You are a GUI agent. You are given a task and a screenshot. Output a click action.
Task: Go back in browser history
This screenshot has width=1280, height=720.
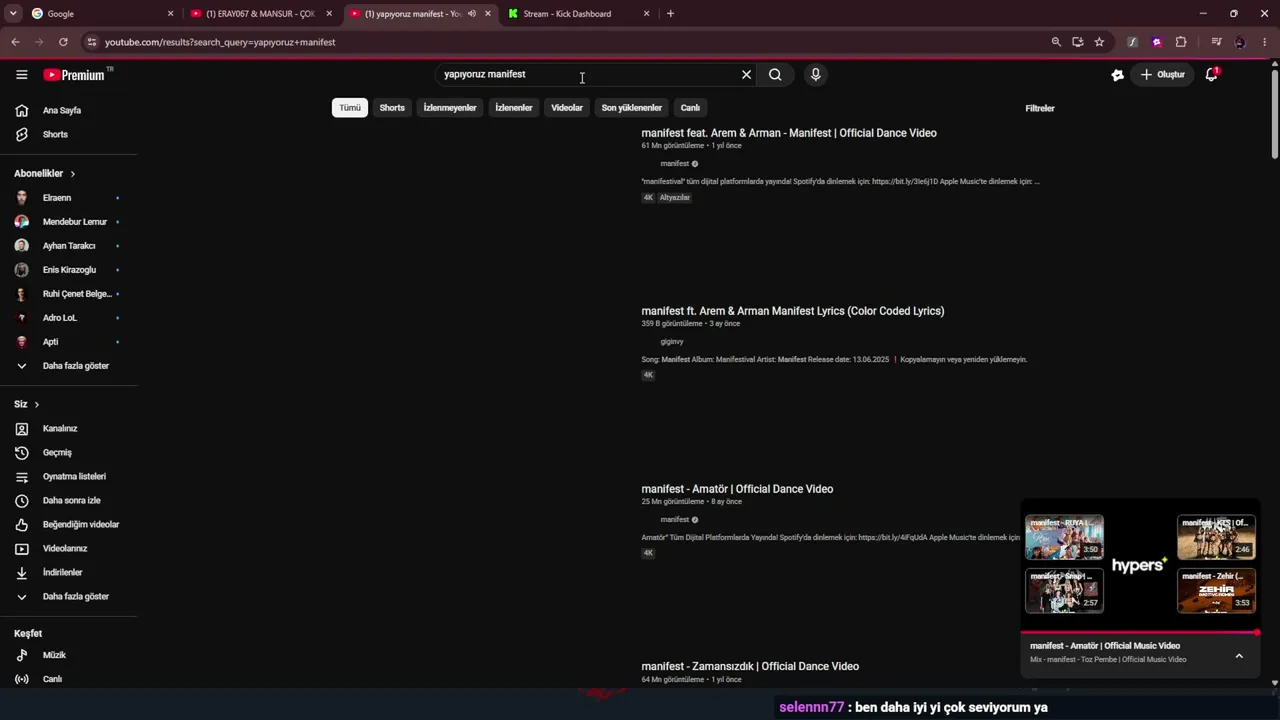[x=15, y=42]
